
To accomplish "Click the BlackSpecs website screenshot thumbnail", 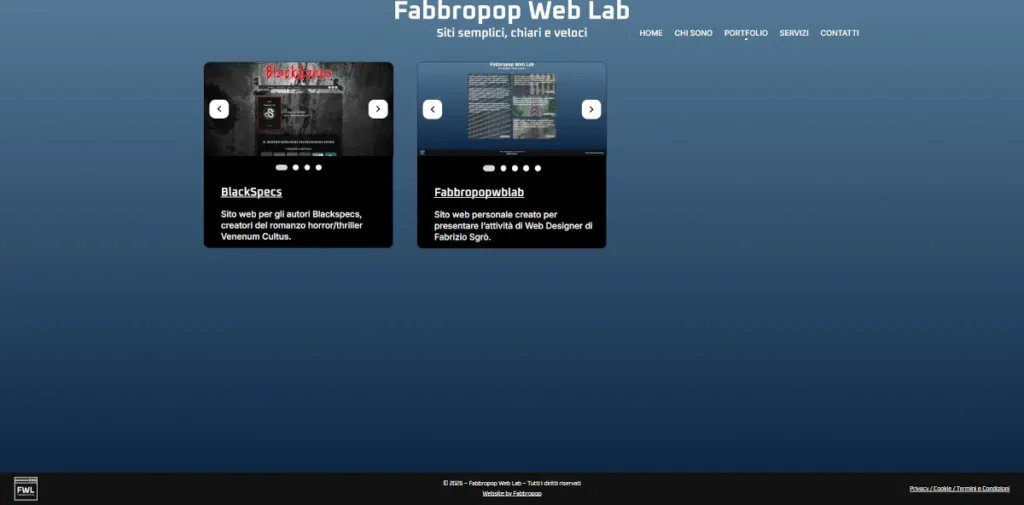I will click(298, 109).
